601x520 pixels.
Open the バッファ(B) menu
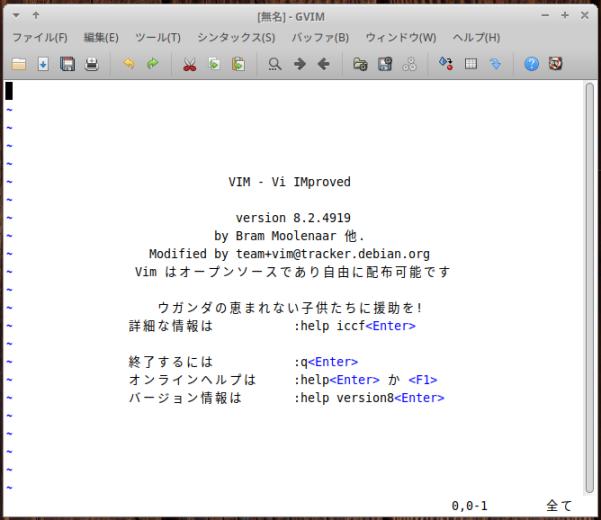coord(320,38)
